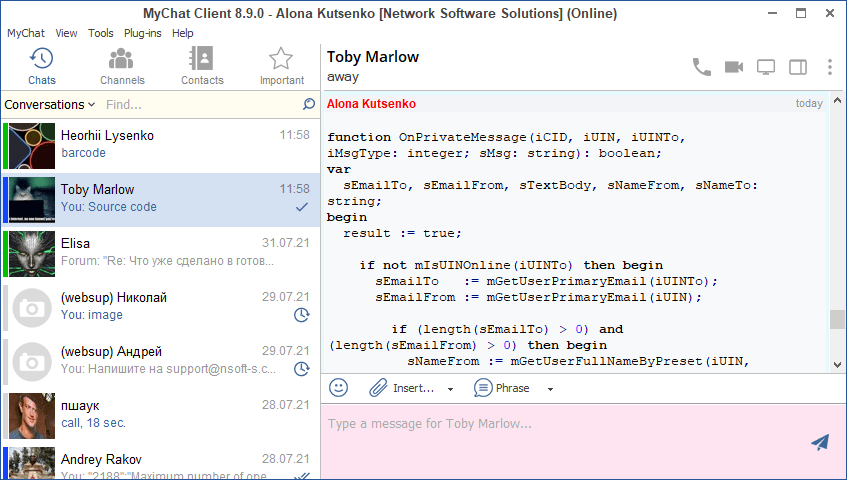Click the Insert... button
Screen dimensions: 847x480
pos(413,388)
